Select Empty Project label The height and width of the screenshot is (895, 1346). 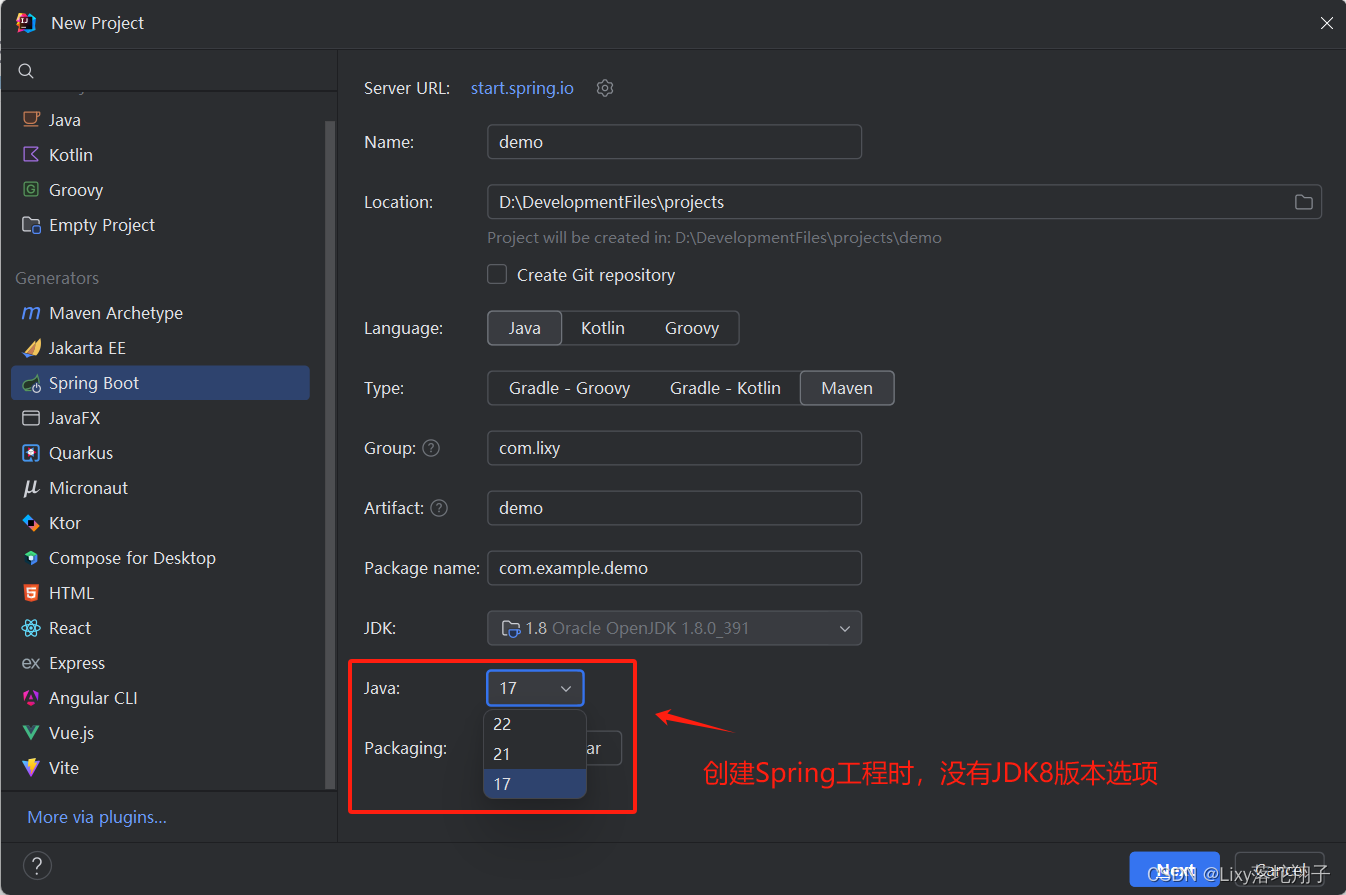tap(102, 225)
